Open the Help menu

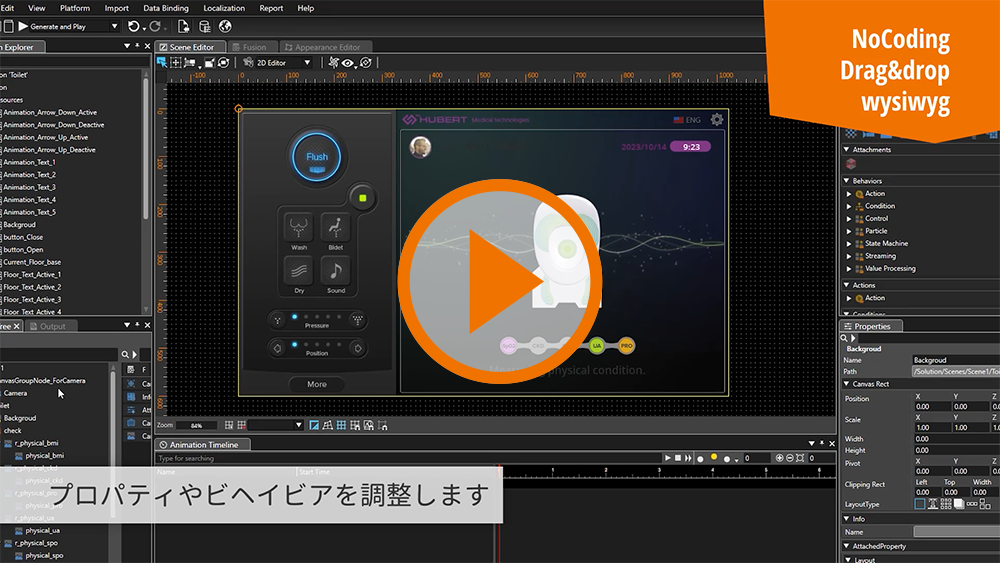[305, 8]
